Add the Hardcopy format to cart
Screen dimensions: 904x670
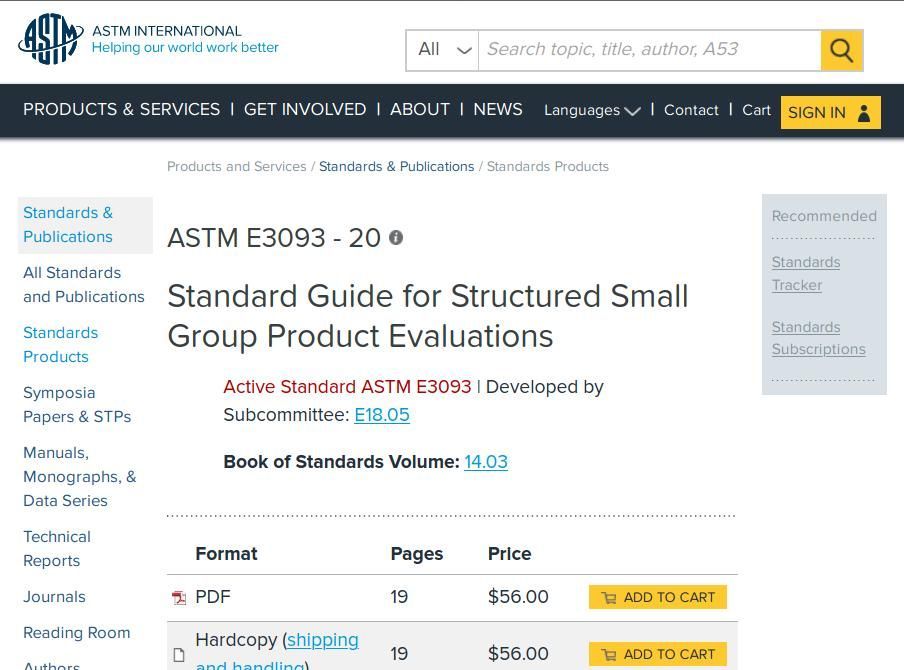(658, 654)
